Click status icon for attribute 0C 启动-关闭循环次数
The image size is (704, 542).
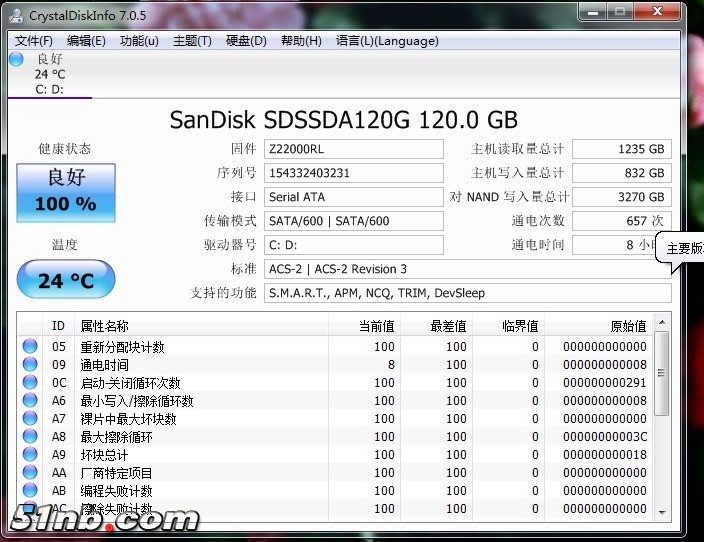pyautogui.click(x=30, y=383)
